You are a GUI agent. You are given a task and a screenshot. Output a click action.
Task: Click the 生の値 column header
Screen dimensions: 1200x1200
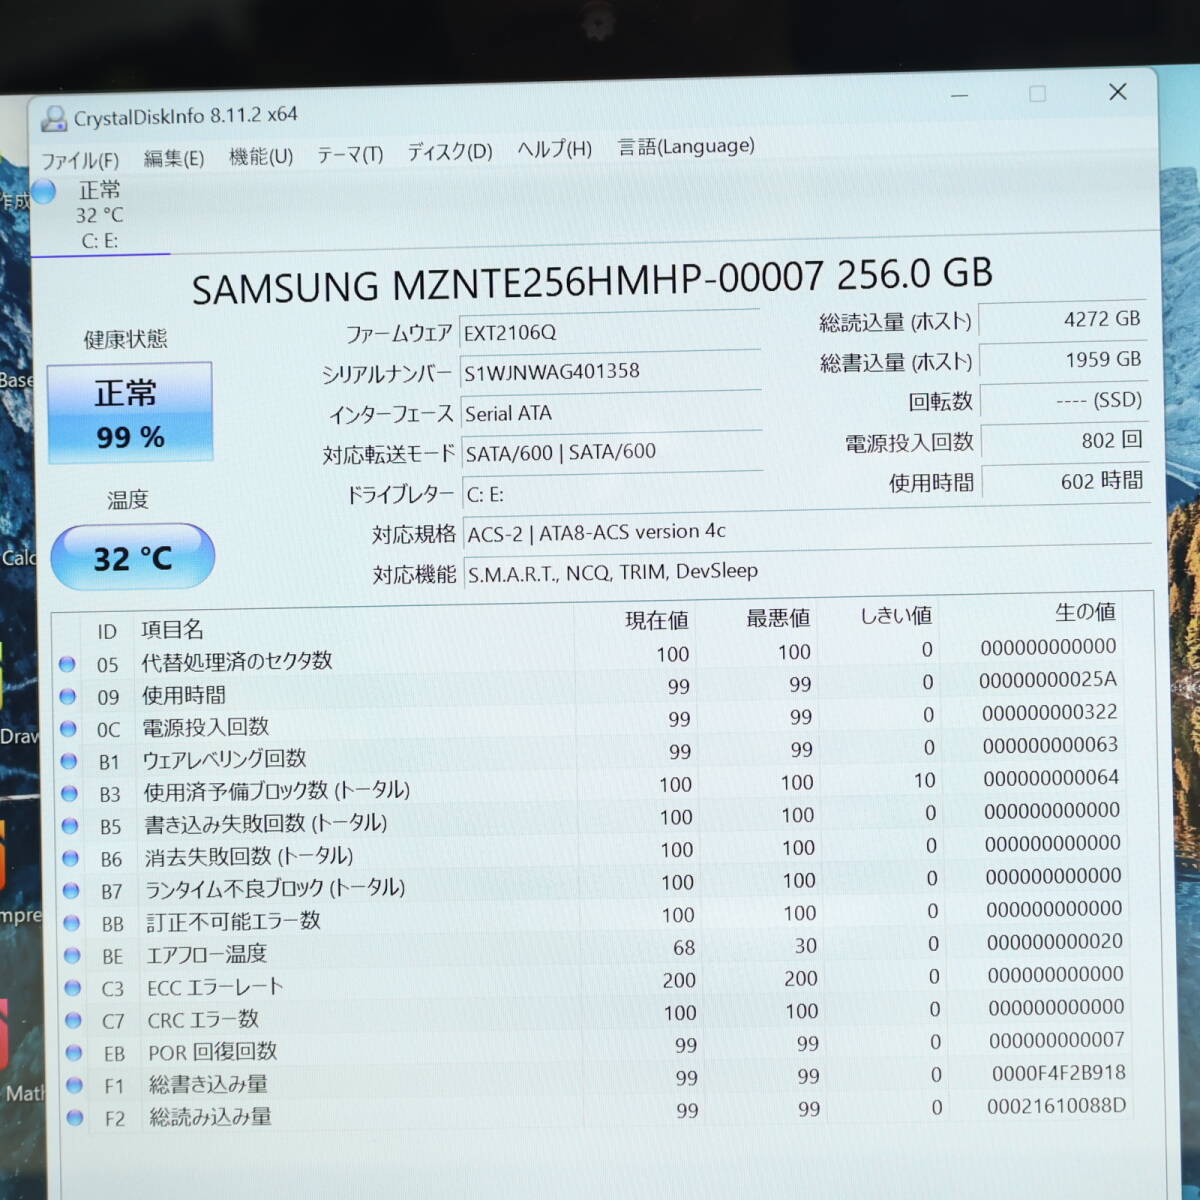[1085, 611]
